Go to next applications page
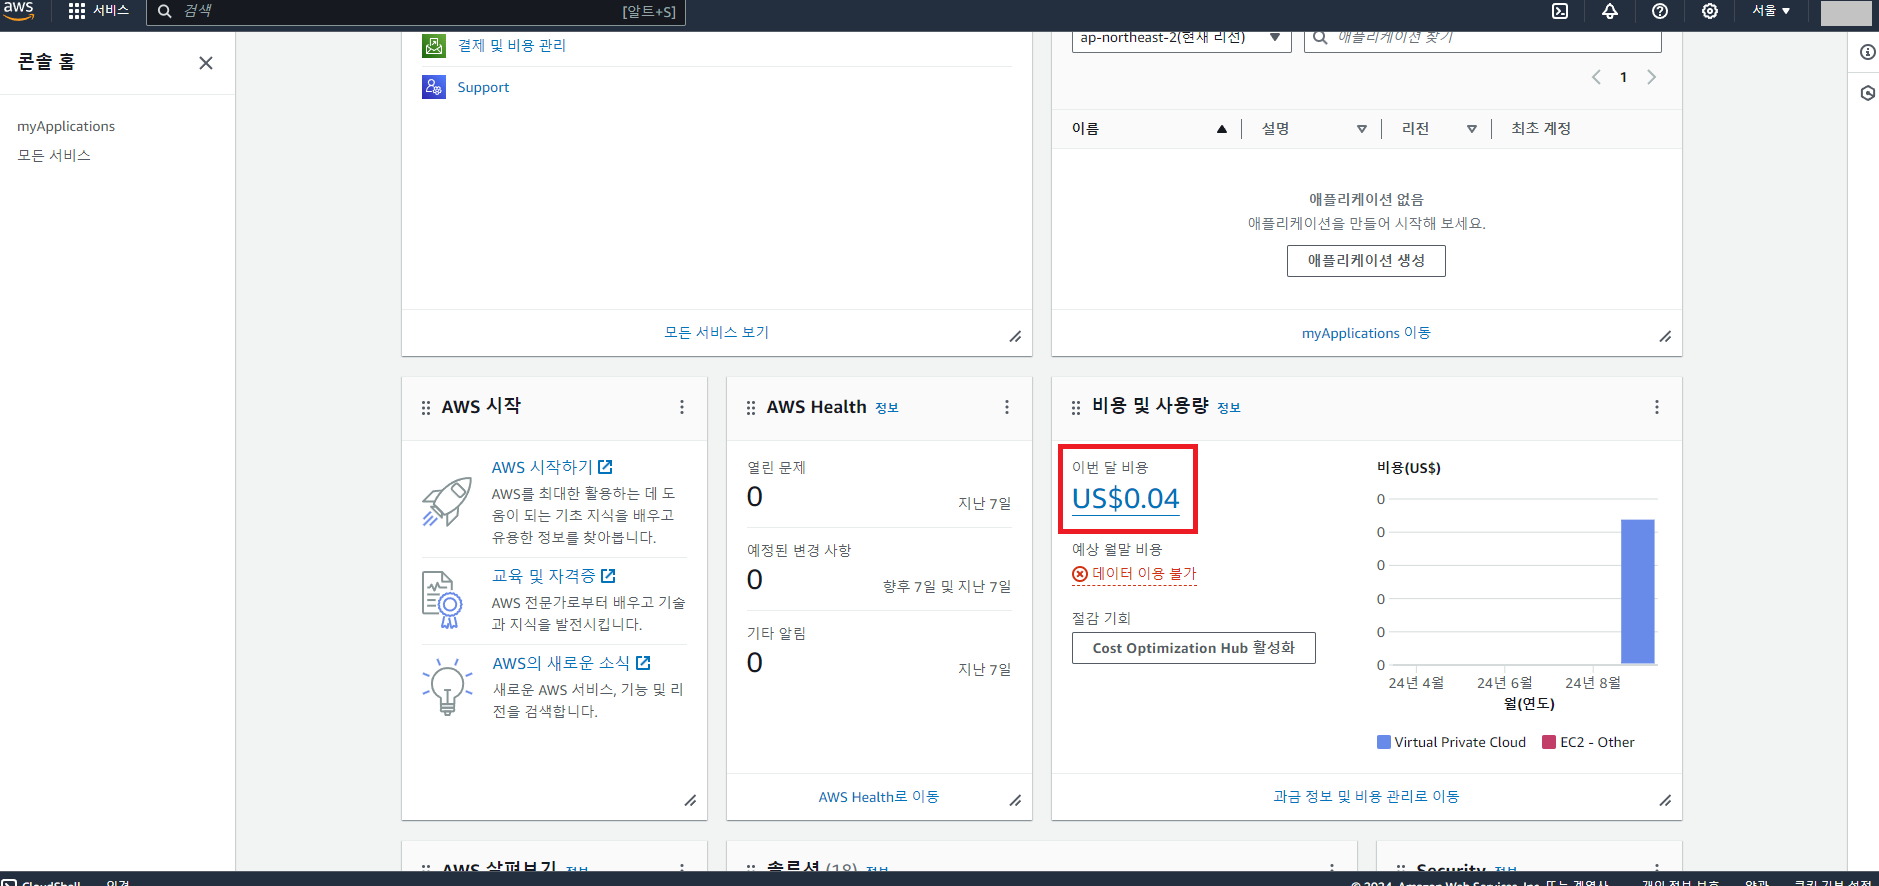 click(1651, 77)
